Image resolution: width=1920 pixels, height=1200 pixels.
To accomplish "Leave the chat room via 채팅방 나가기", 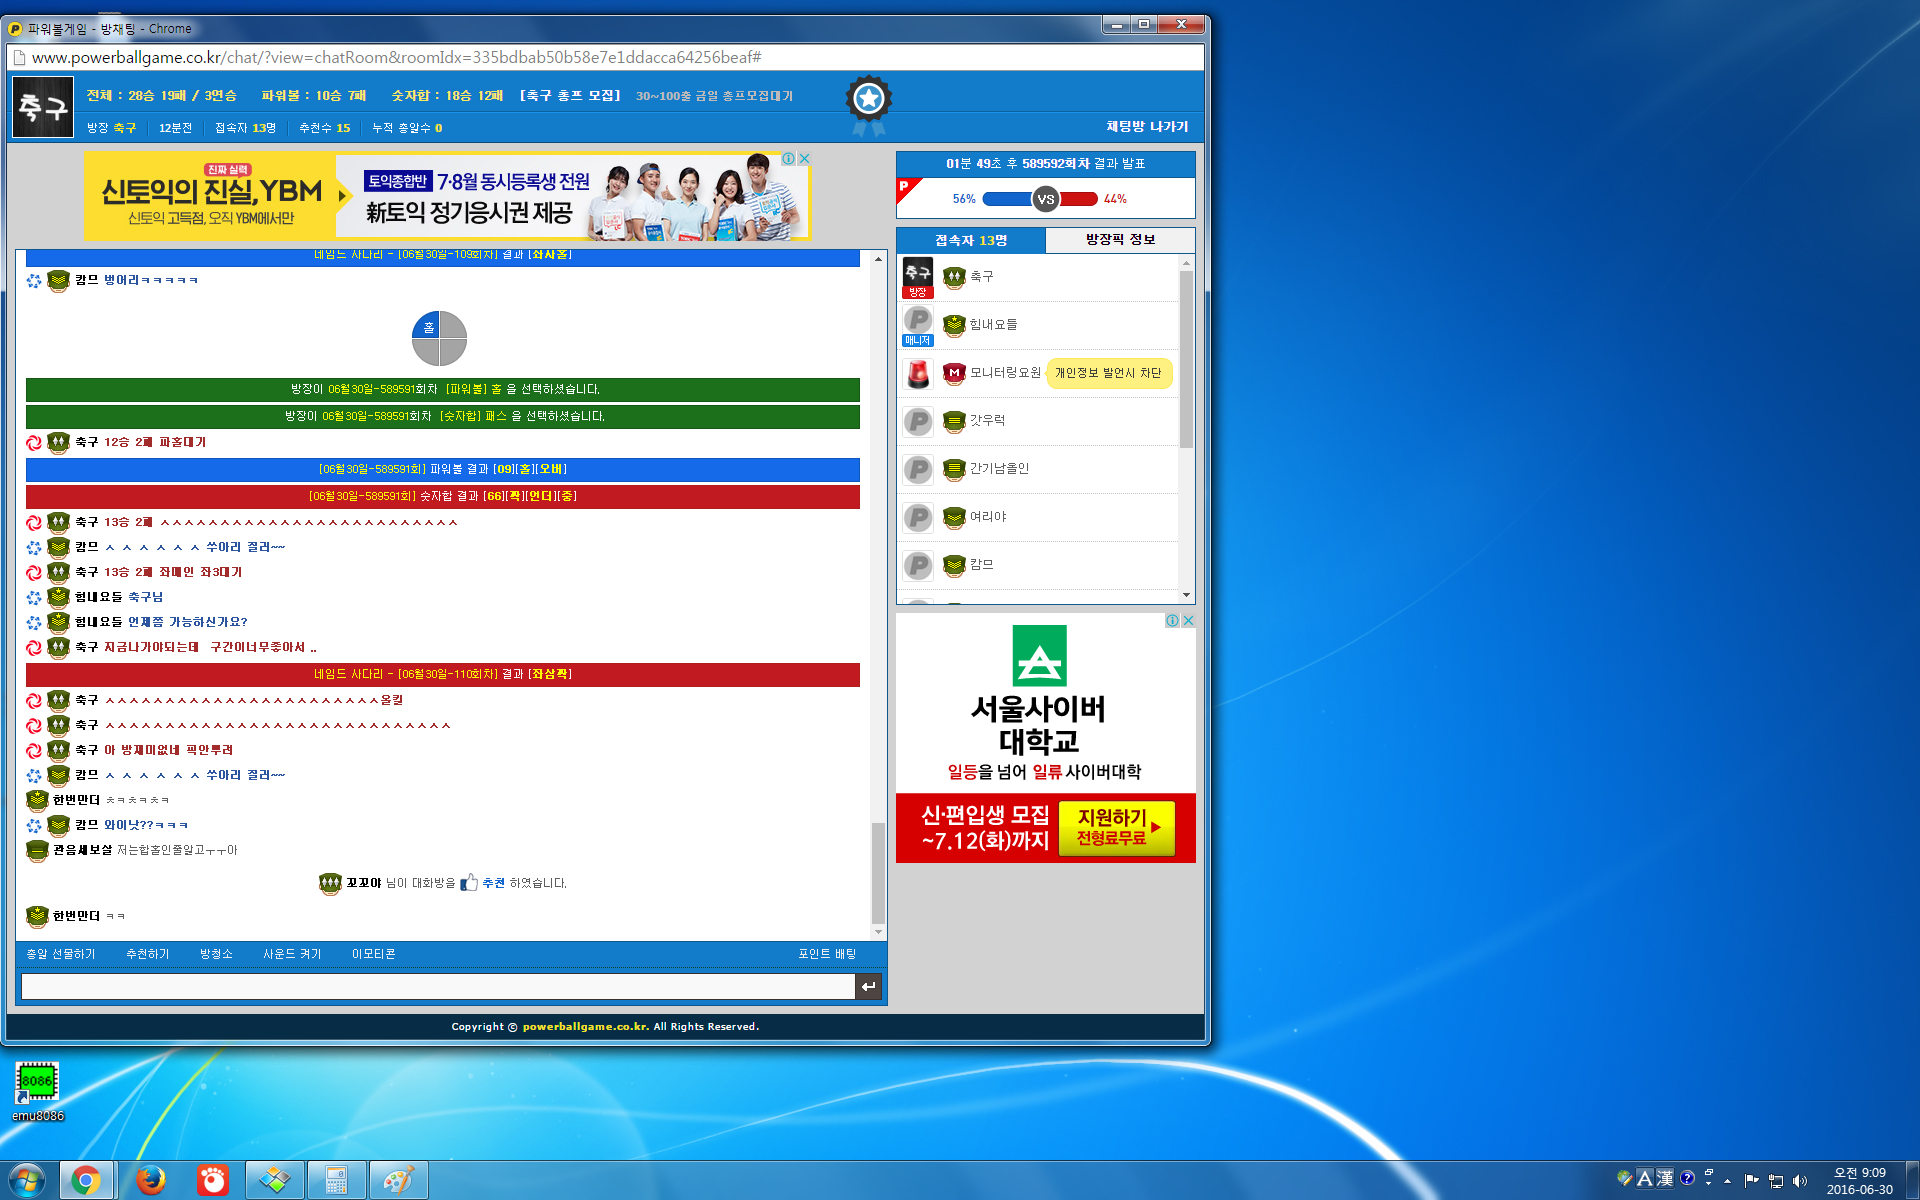I will (1147, 127).
